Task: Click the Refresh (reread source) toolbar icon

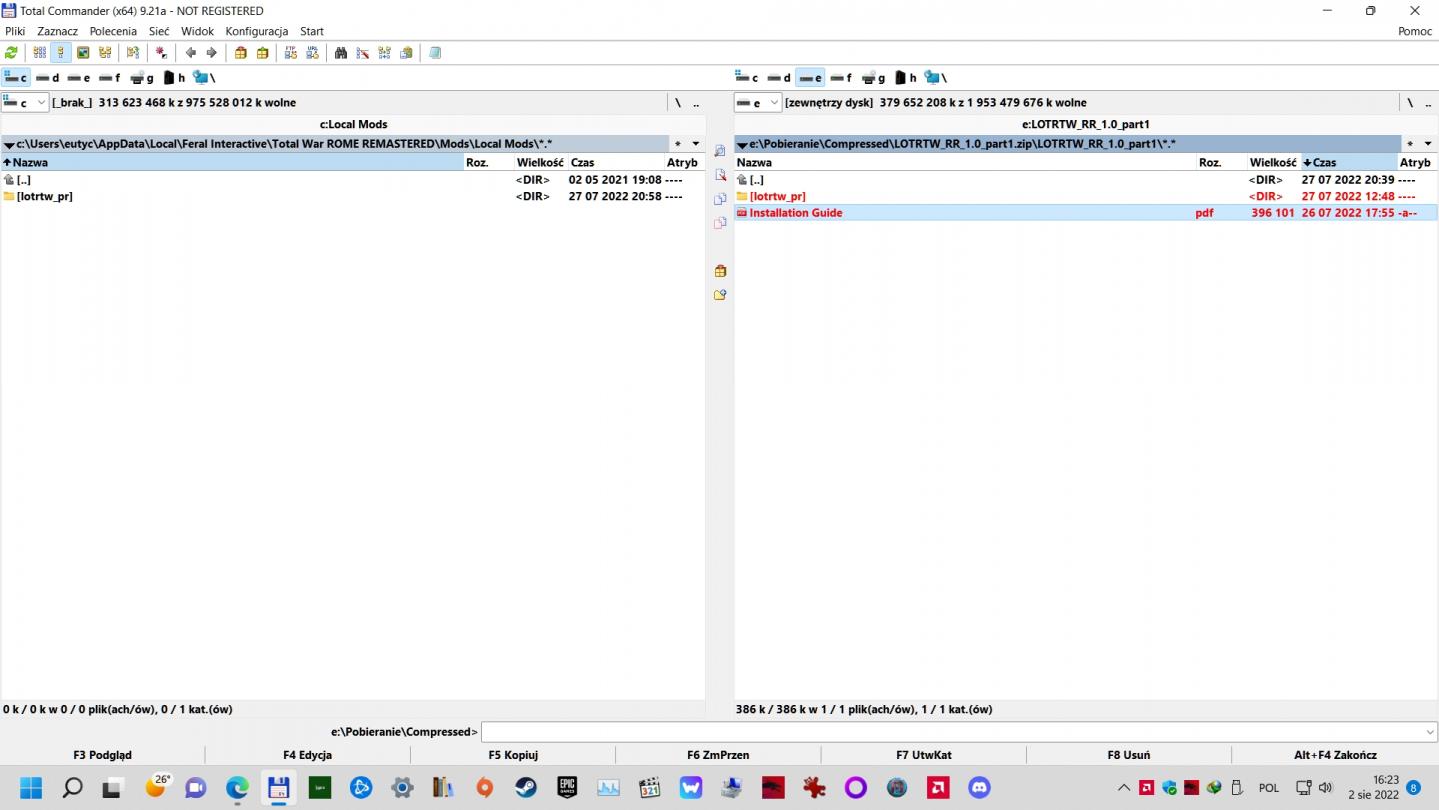Action: tap(12, 53)
